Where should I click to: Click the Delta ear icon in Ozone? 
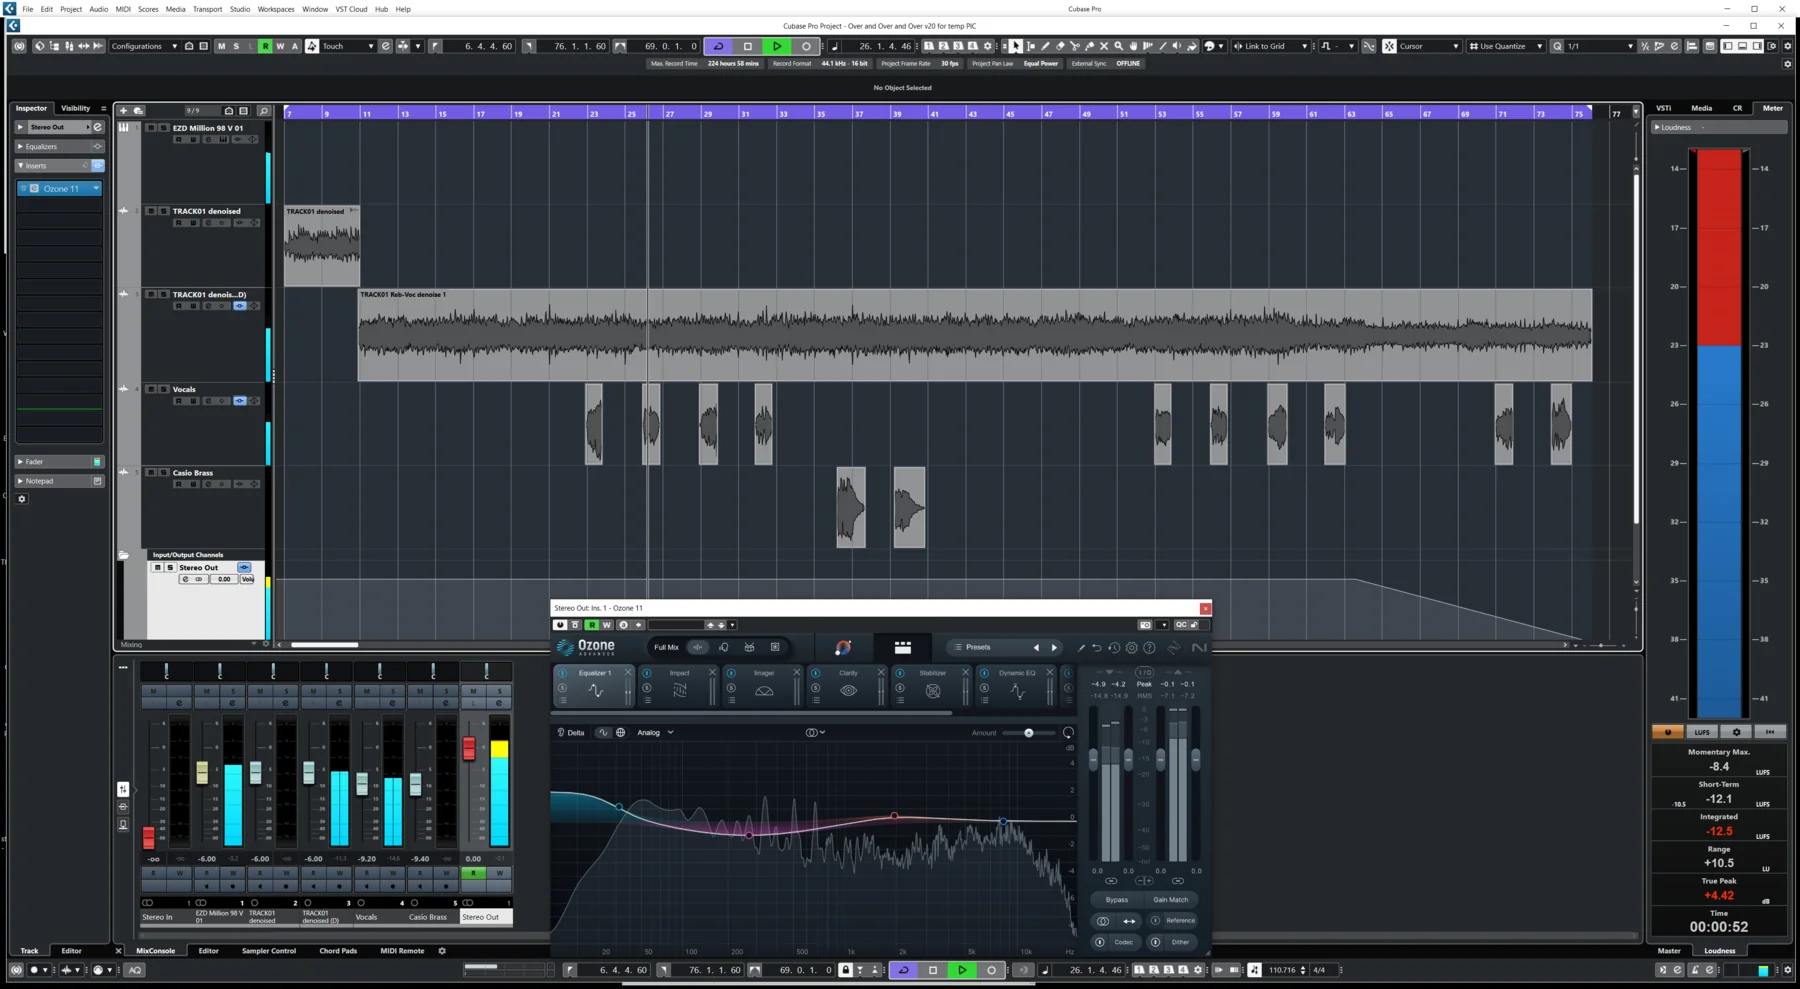(561, 732)
